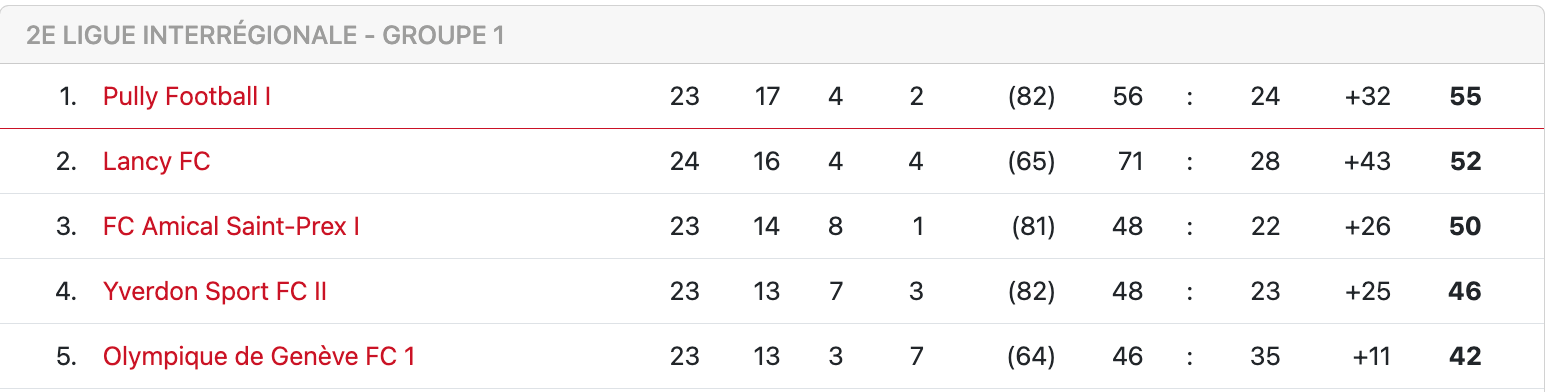The height and width of the screenshot is (392, 1548).
Task: Click Saint-Prex's 50 points total
Action: click(1465, 227)
